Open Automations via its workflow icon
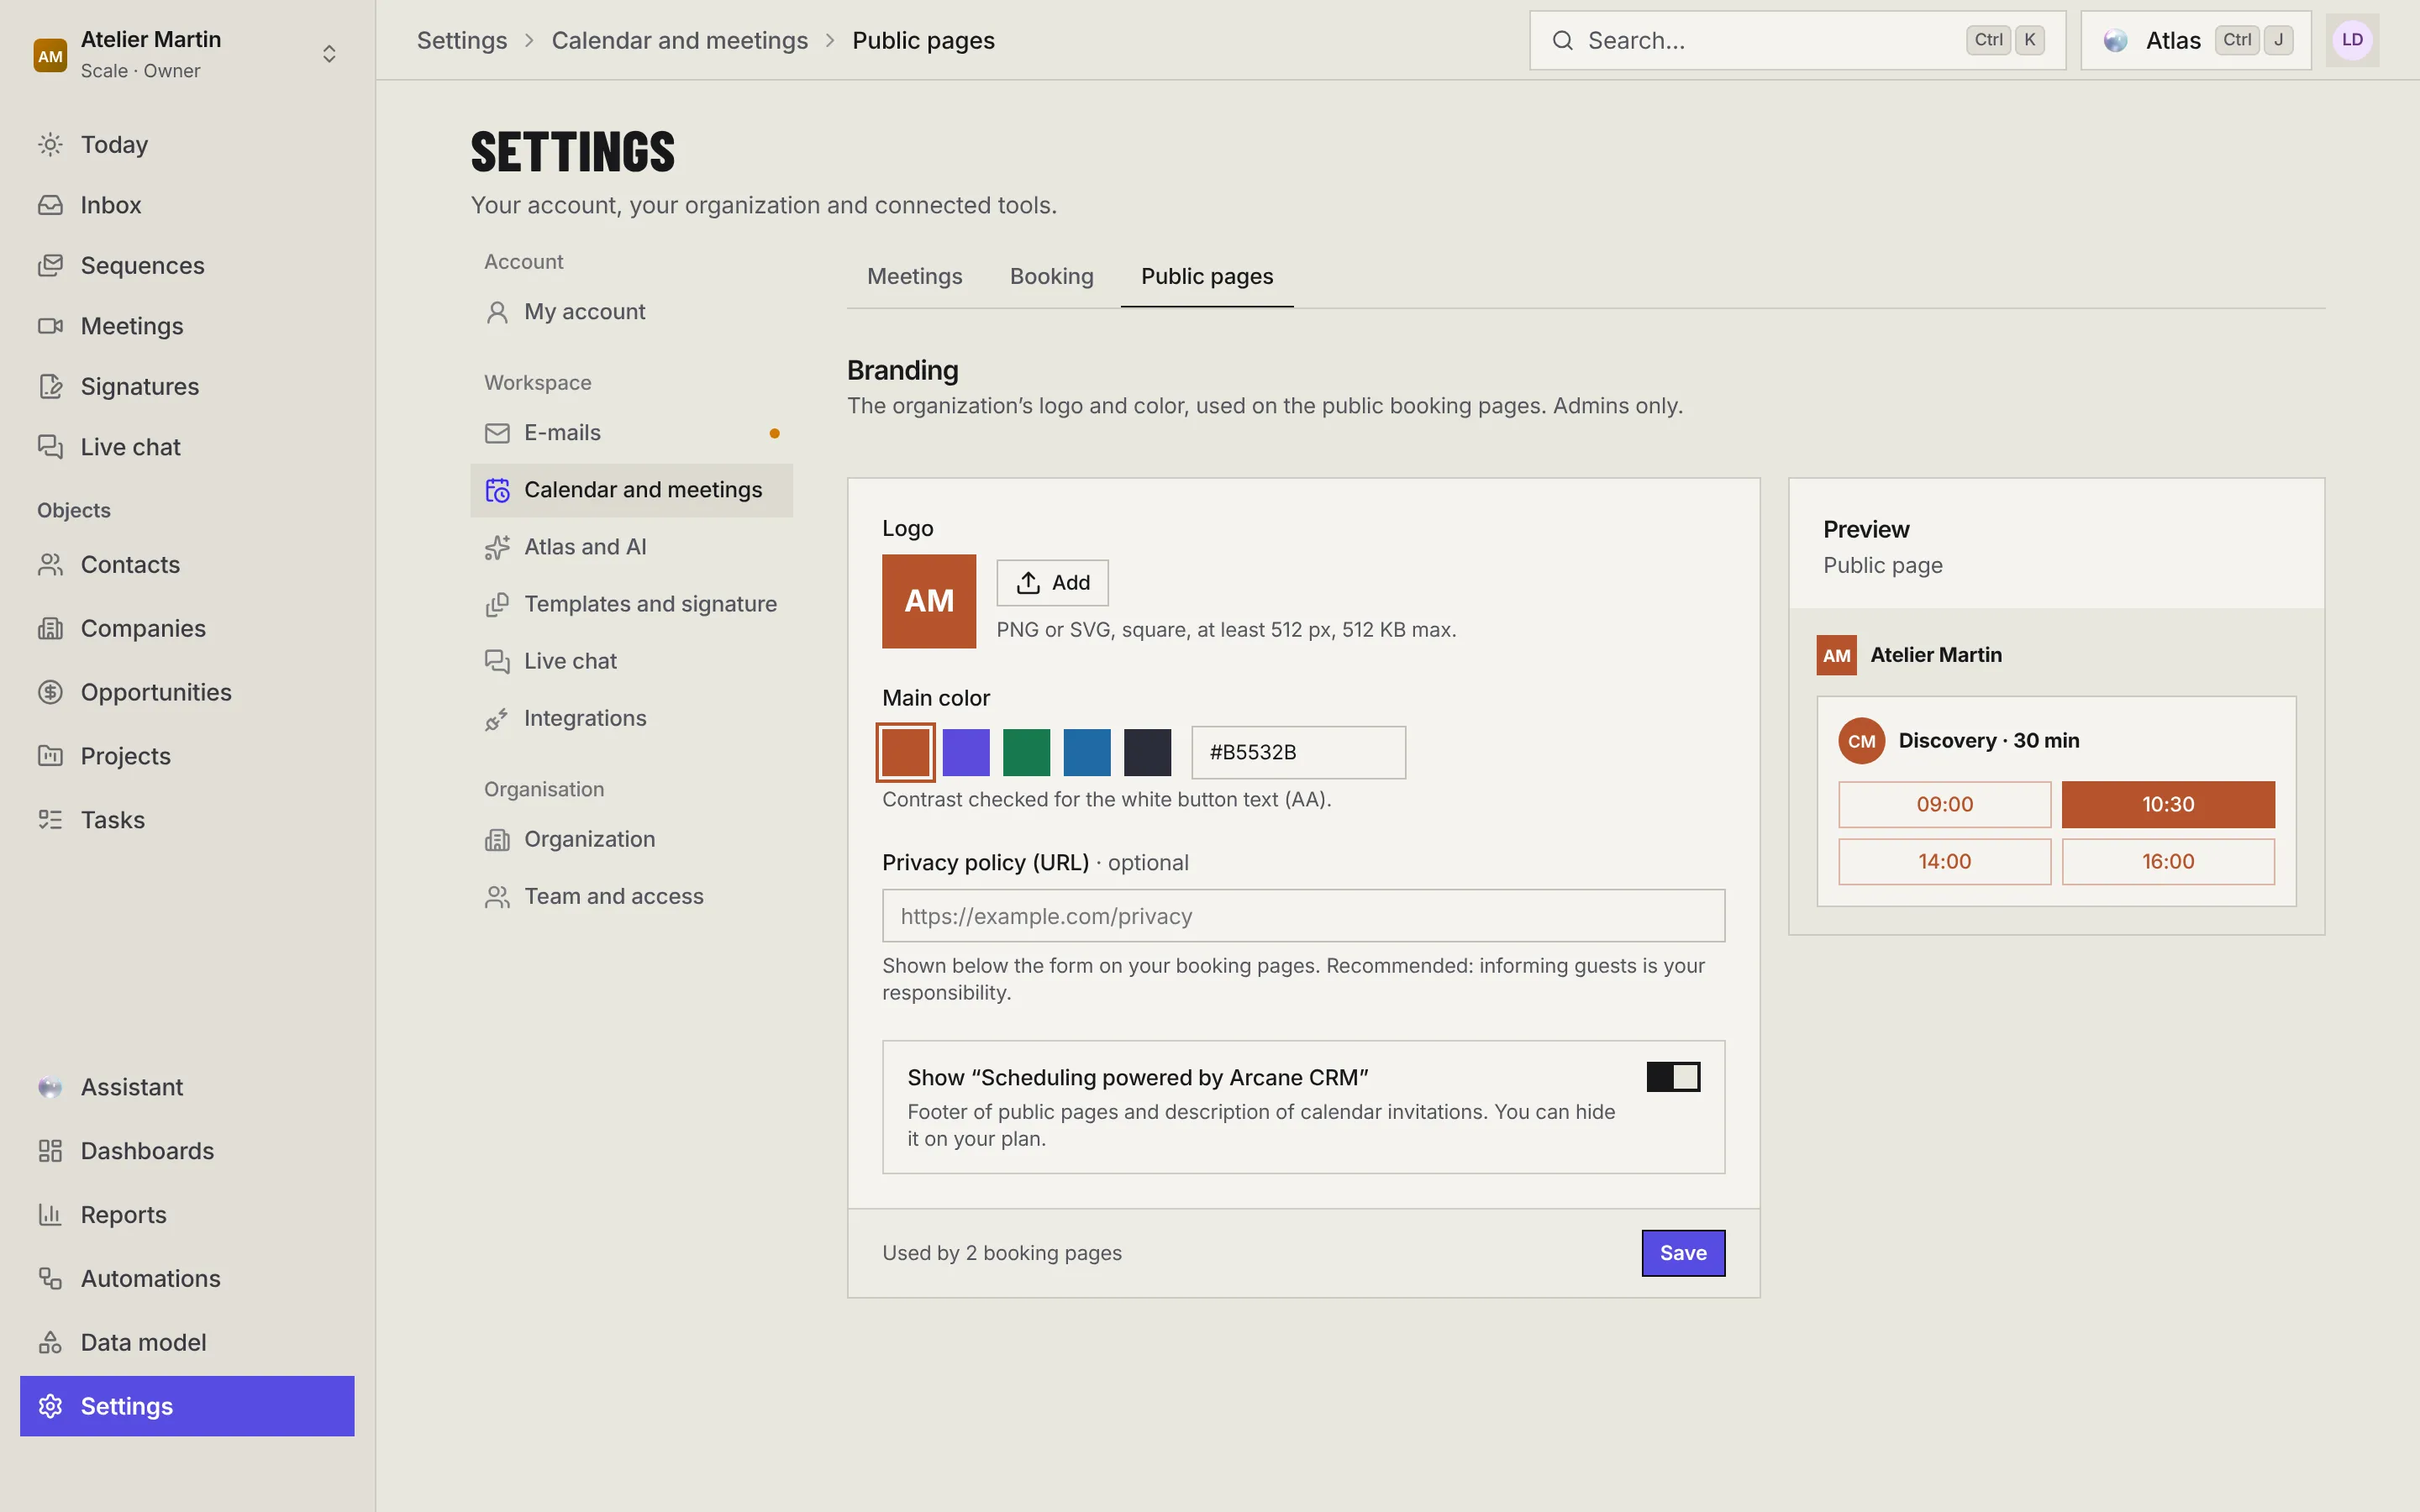 click(50, 1279)
